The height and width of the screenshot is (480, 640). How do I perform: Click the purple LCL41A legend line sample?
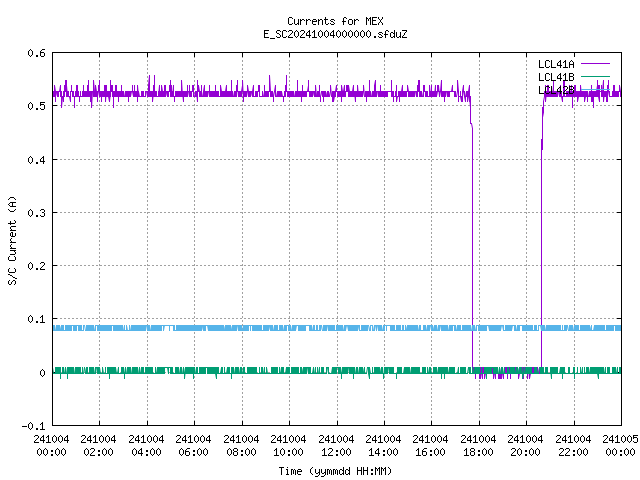[595, 64]
